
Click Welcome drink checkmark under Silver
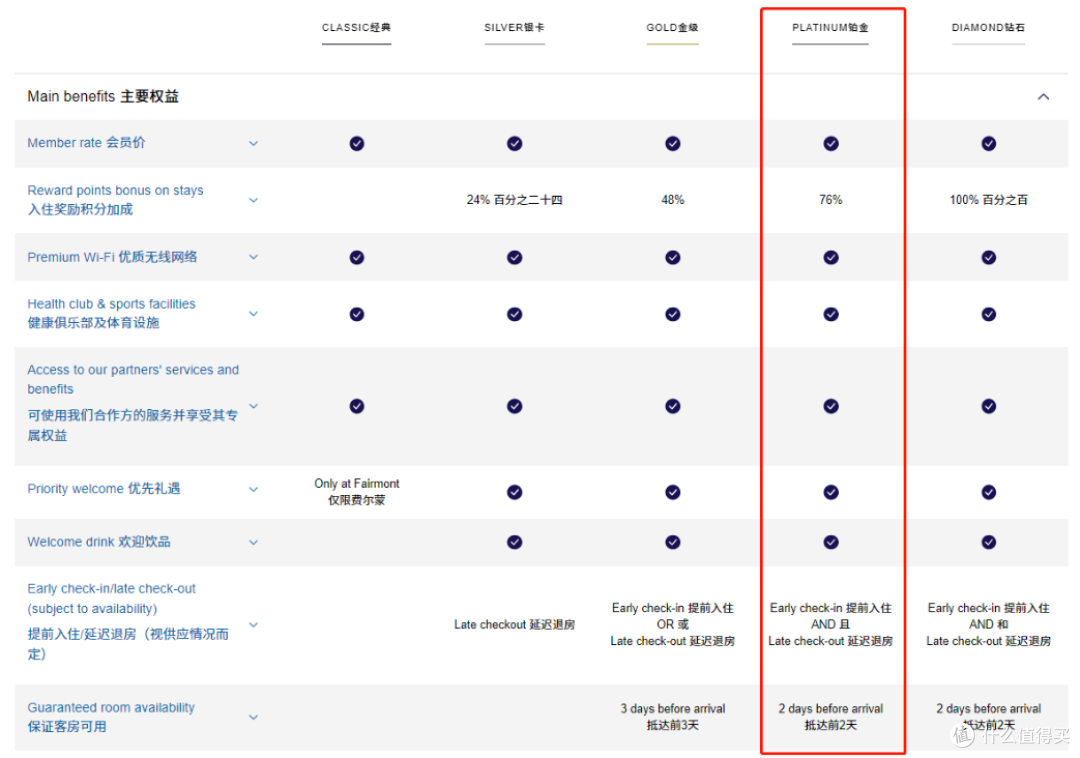pos(515,543)
